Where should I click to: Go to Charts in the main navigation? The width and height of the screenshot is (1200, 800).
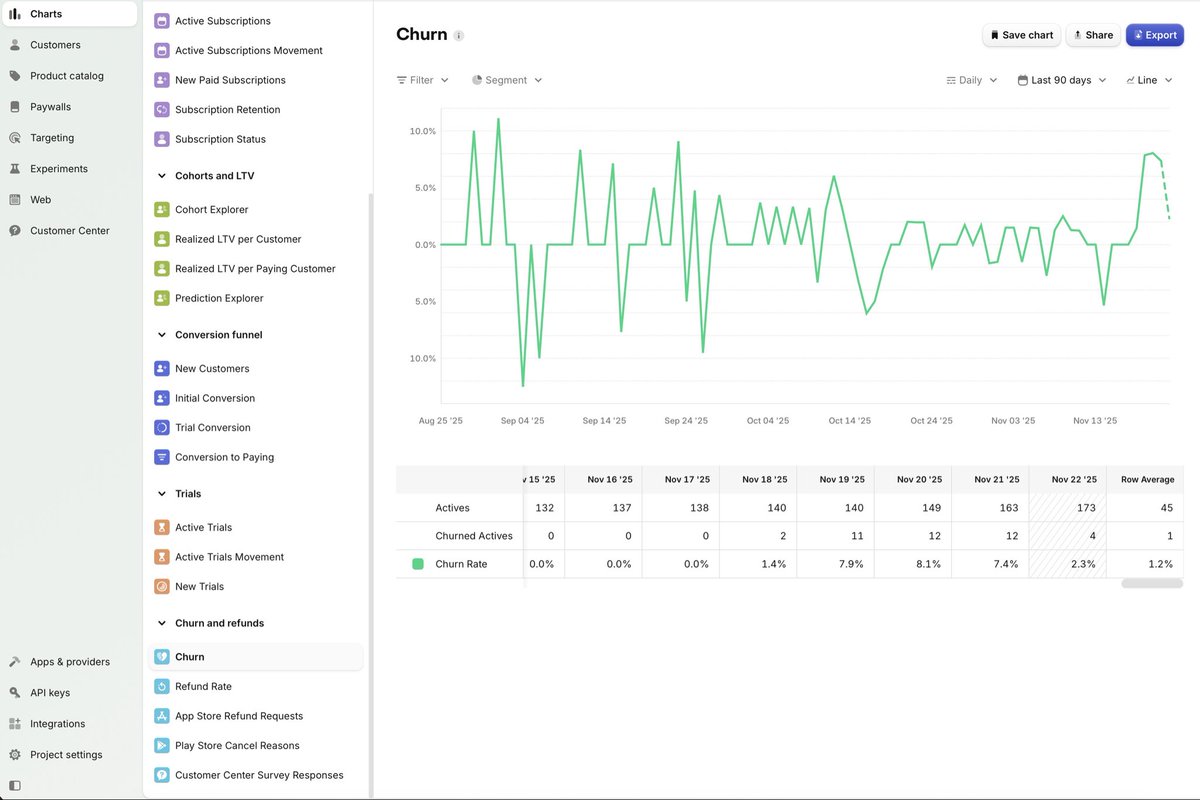pyautogui.click(x=69, y=14)
